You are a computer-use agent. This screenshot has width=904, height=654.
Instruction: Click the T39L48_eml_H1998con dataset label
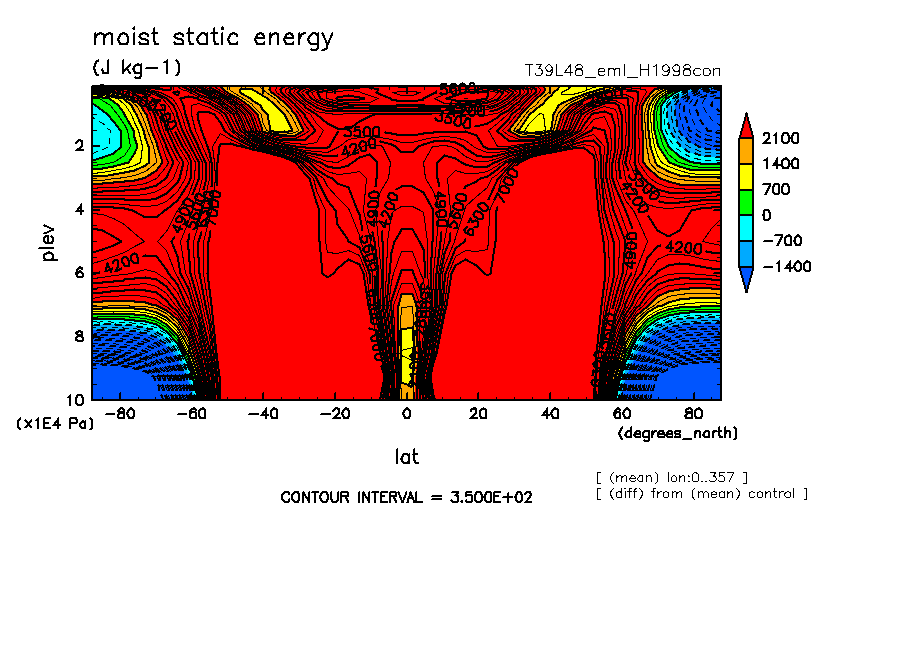click(622, 71)
